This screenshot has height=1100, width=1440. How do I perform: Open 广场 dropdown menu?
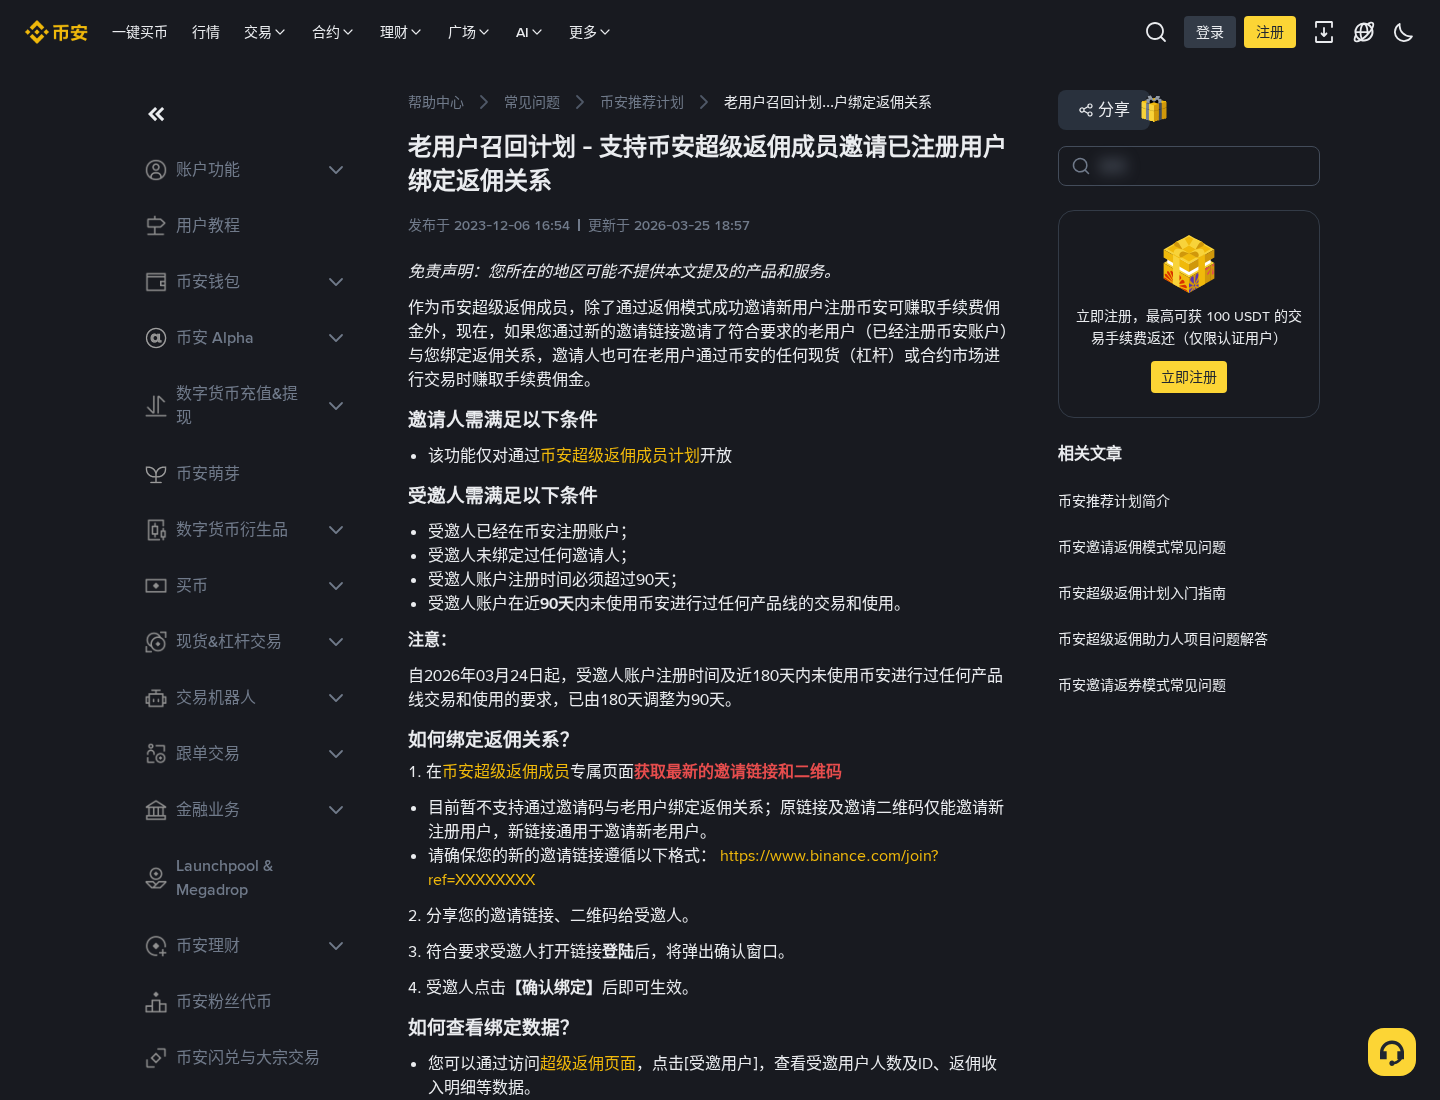pyautogui.click(x=469, y=32)
